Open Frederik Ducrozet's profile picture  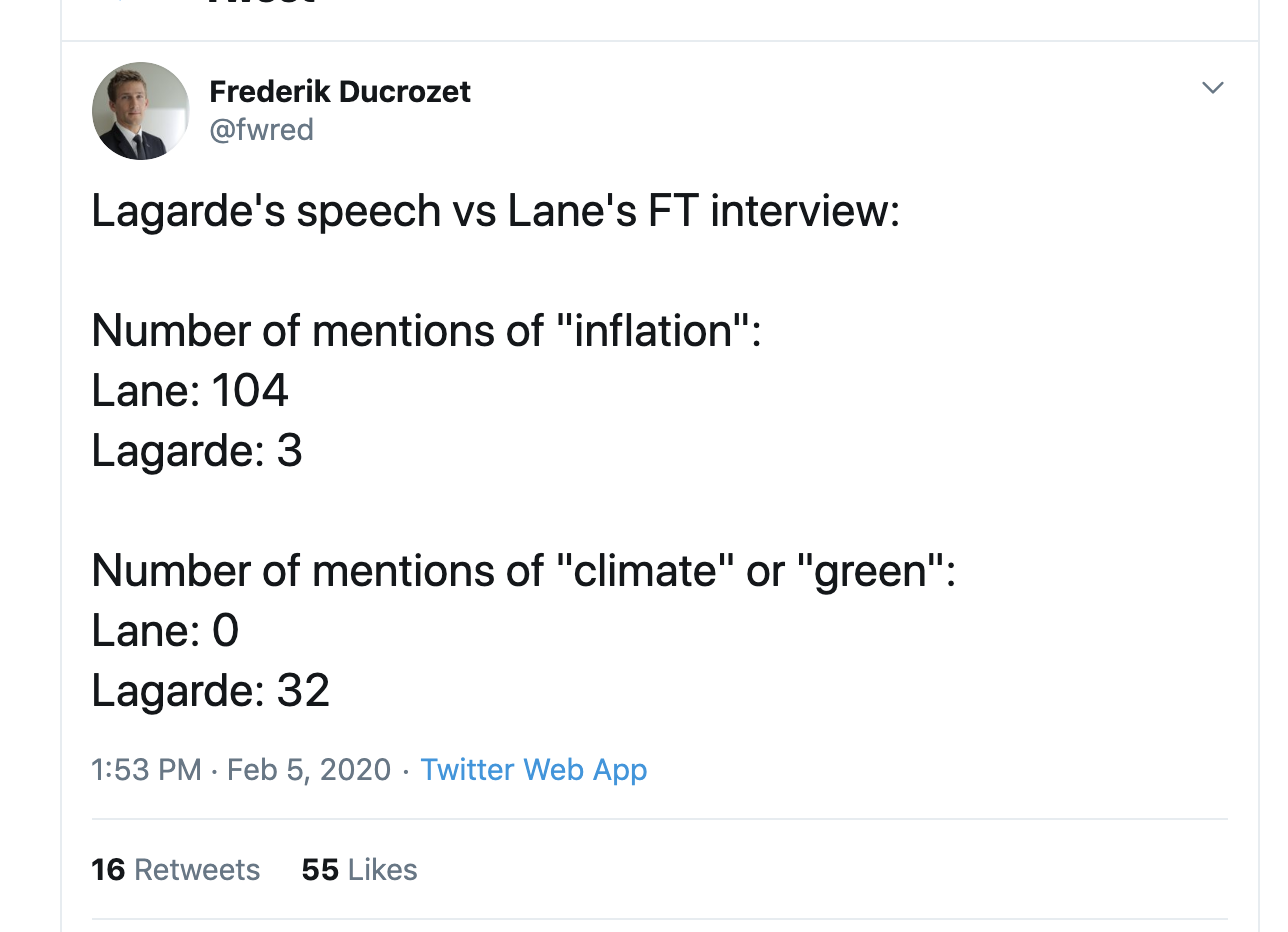(141, 111)
